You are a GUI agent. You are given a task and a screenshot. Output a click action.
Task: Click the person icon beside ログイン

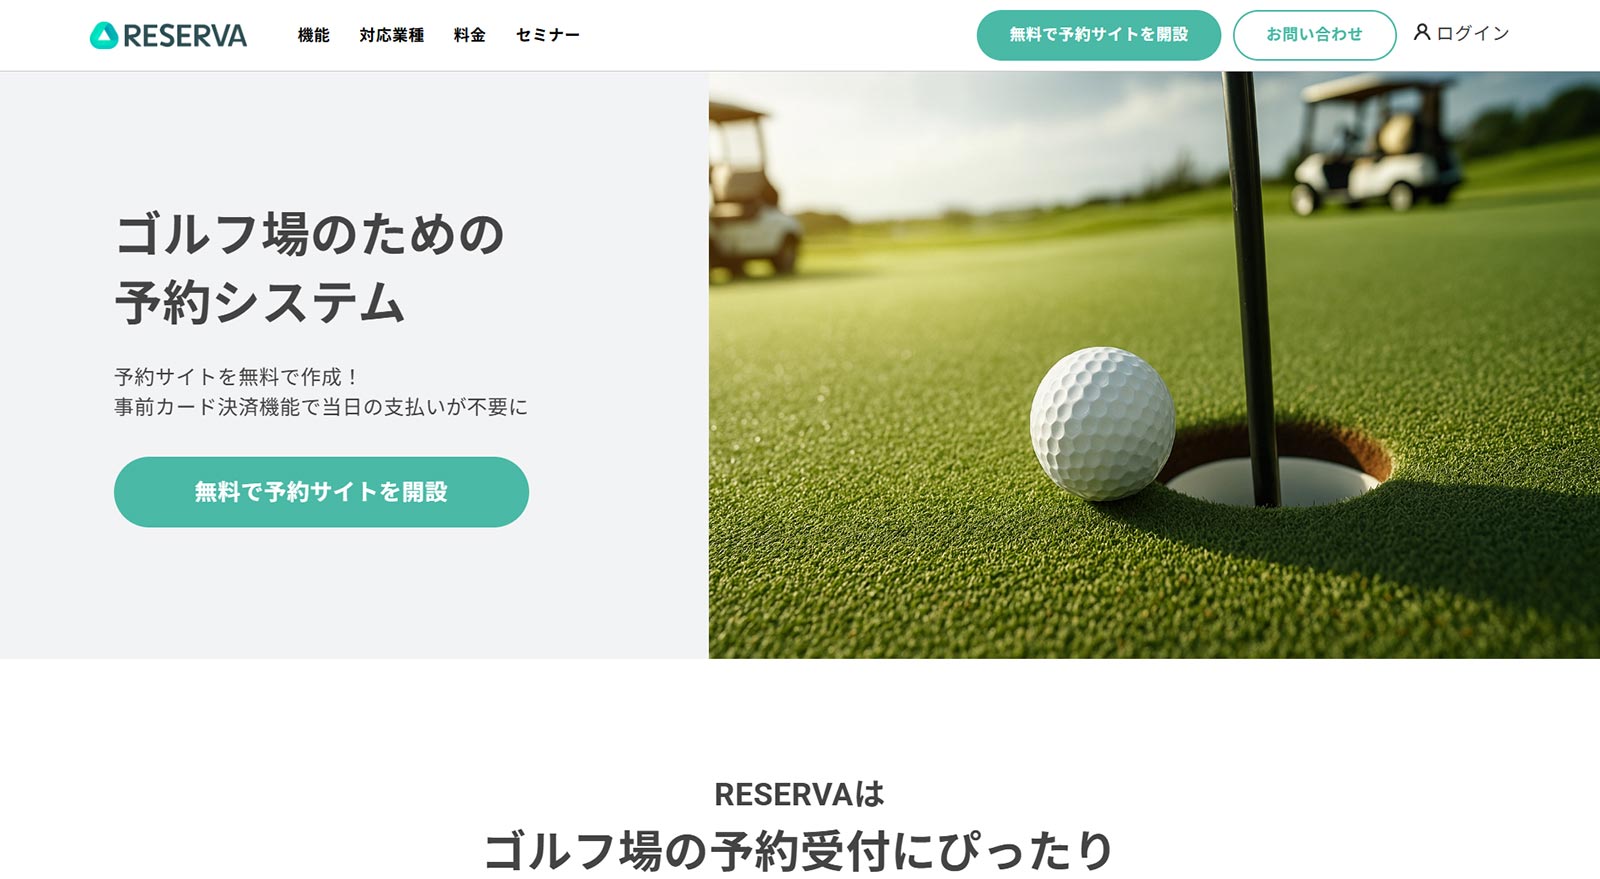(1421, 32)
